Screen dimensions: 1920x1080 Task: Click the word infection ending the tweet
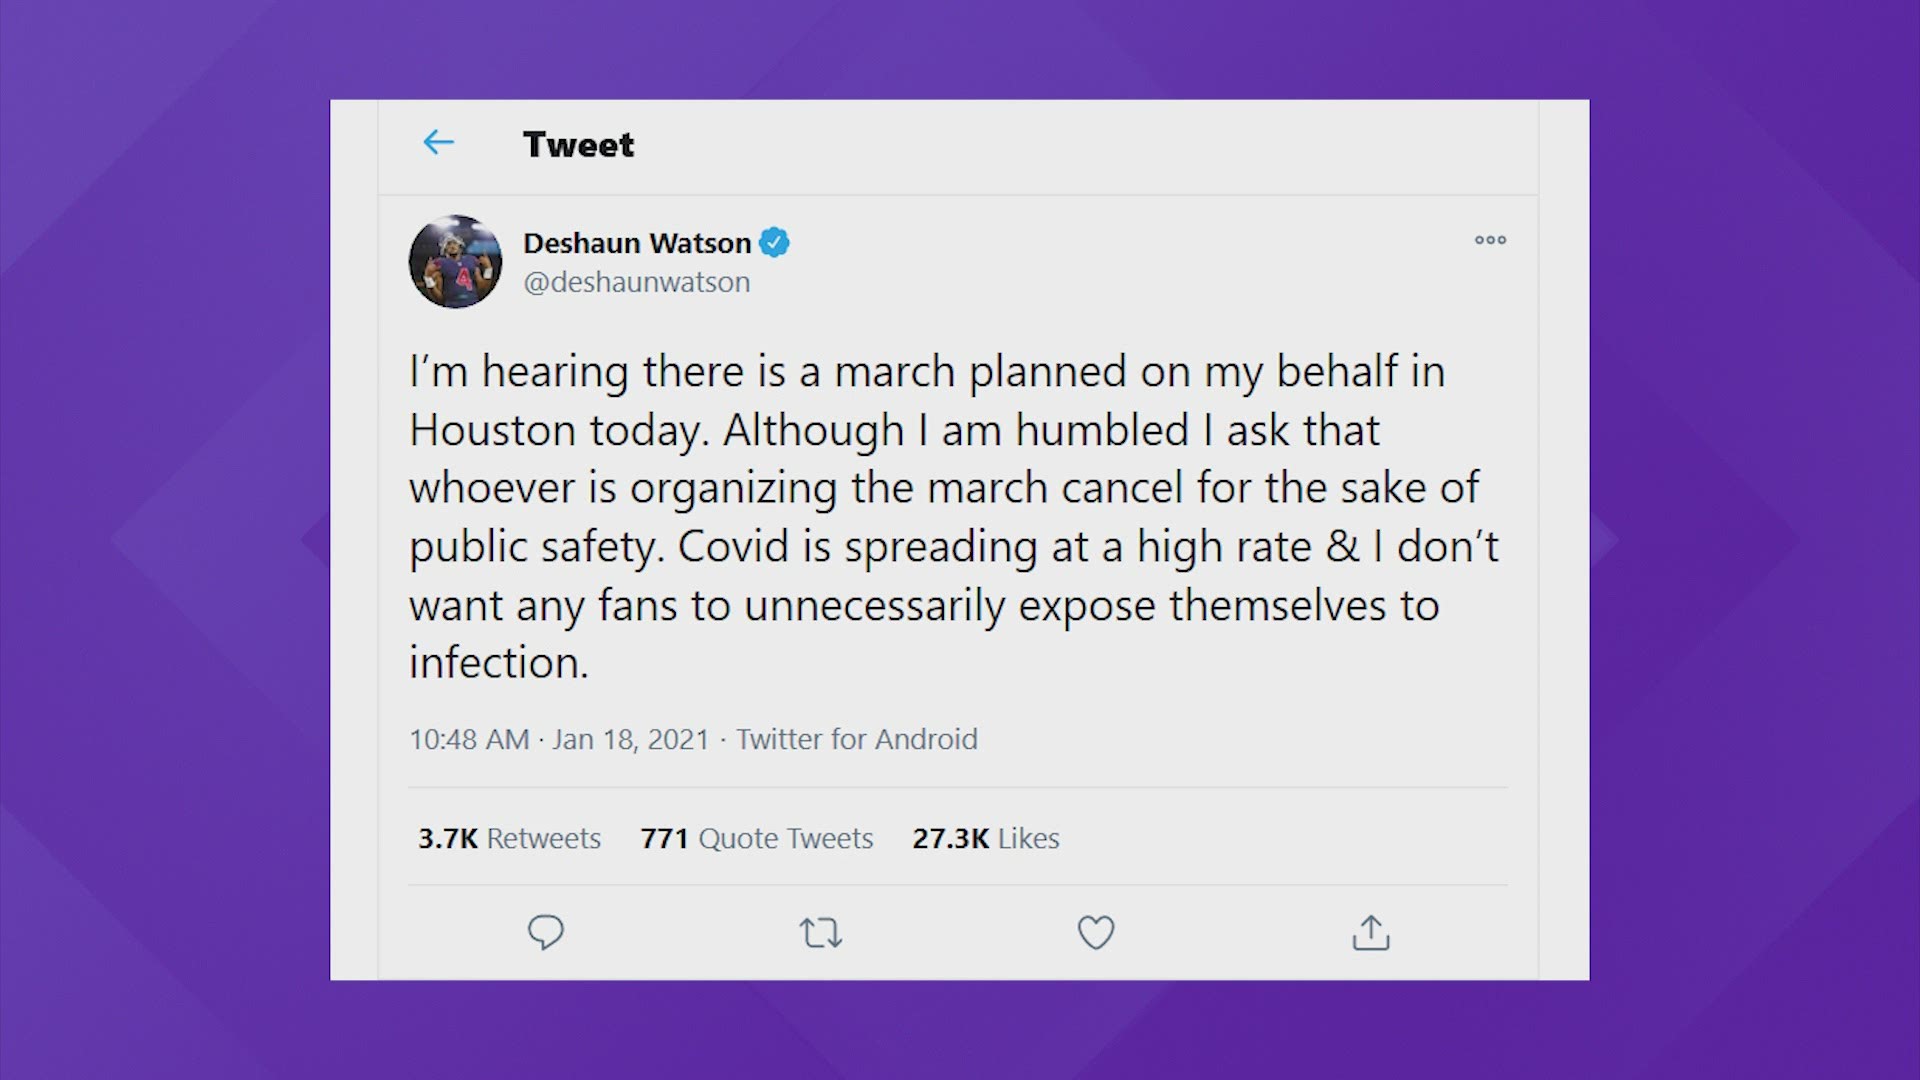pyautogui.click(x=498, y=663)
